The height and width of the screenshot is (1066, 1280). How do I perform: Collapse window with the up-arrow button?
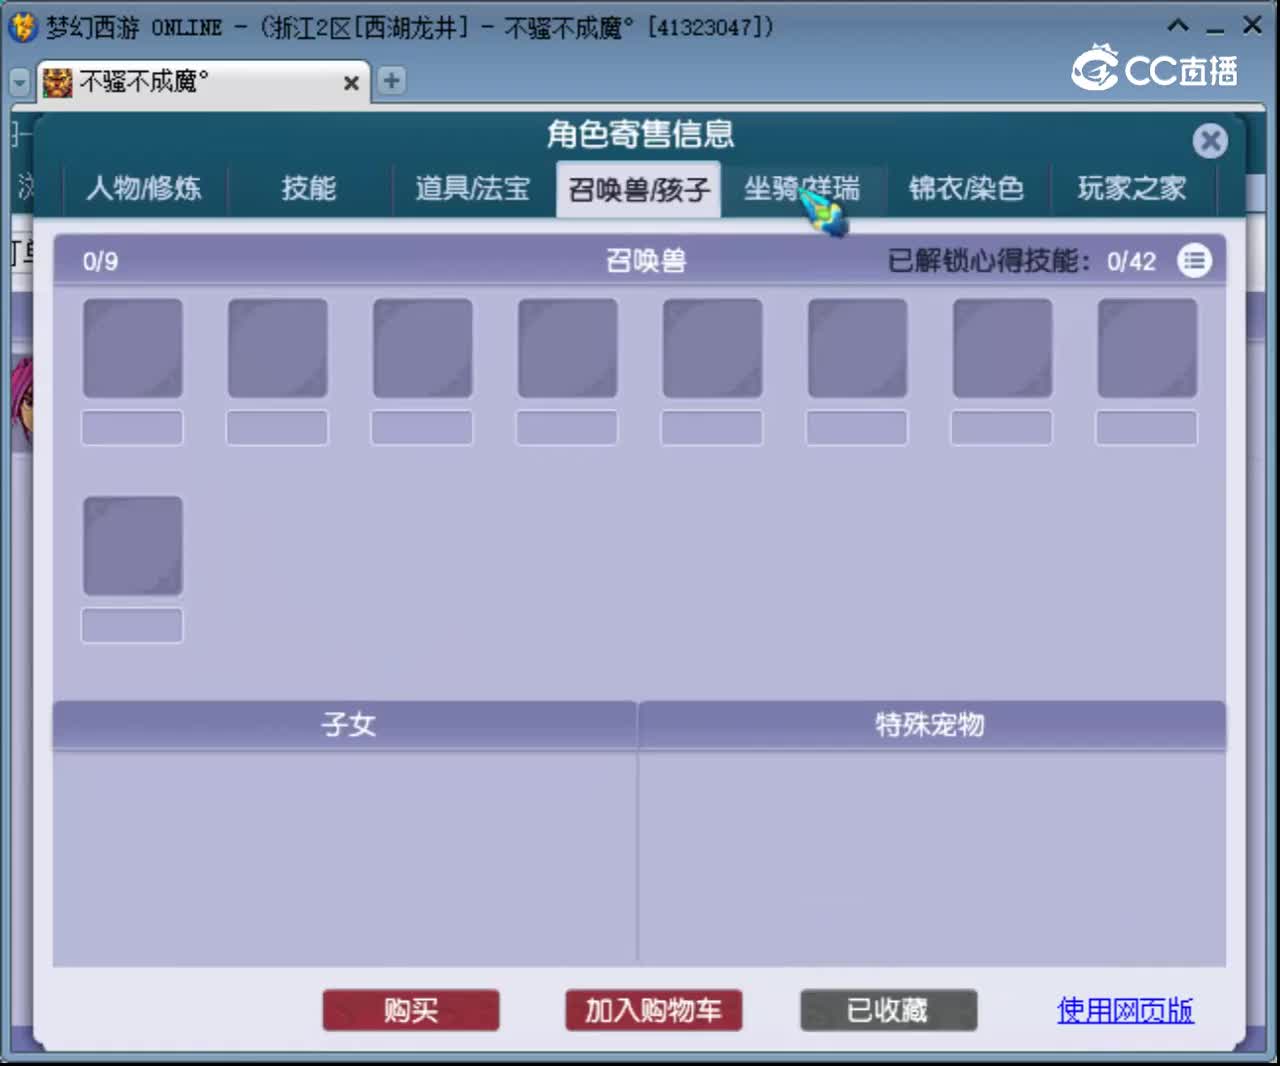click(1178, 26)
